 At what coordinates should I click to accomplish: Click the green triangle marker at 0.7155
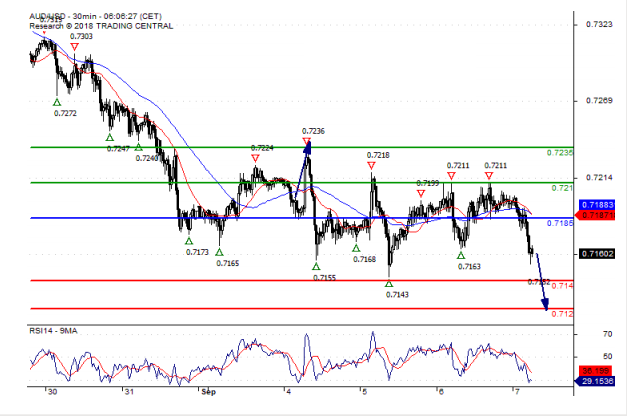click(316, 265)
